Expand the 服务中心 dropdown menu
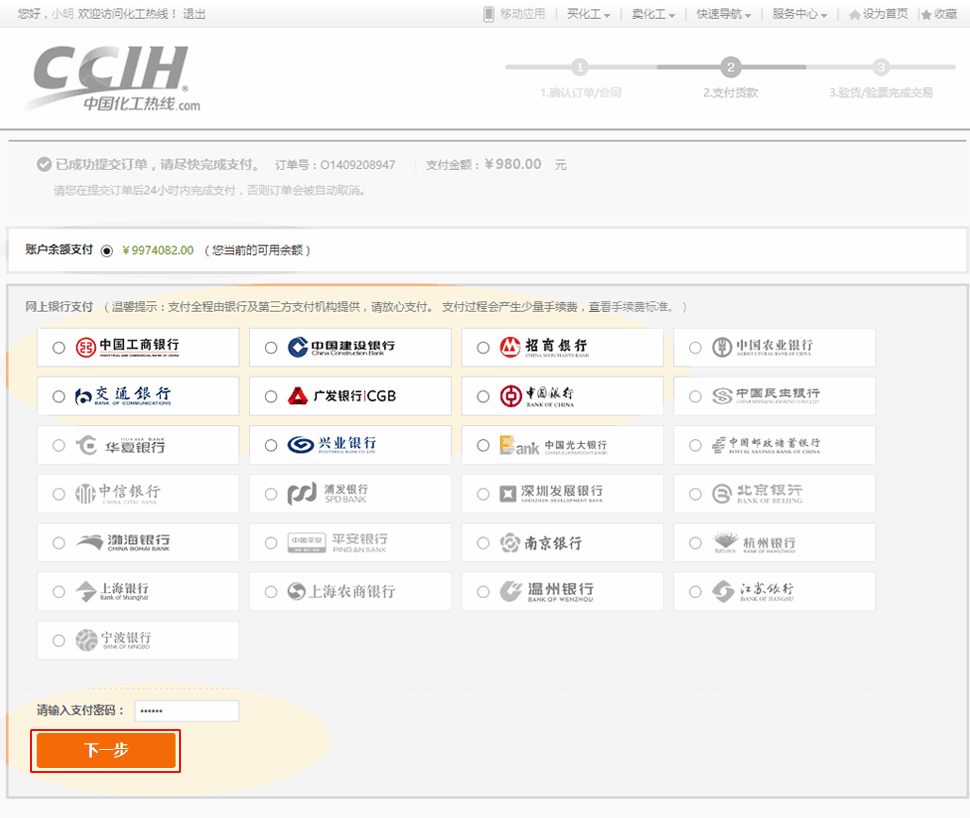Screen dimensions: 970x818 tap(799, 14)
